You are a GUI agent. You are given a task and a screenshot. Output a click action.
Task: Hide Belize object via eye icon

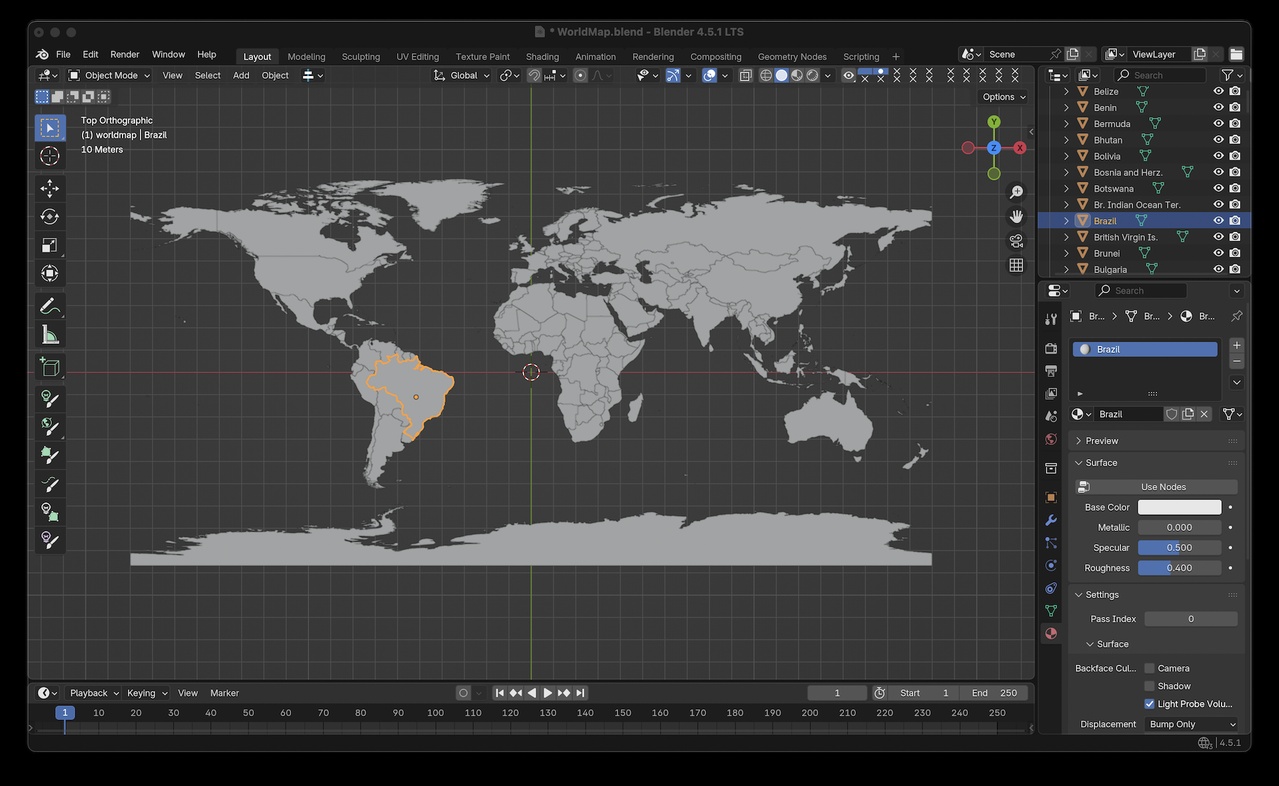[x=1218, y=91]
